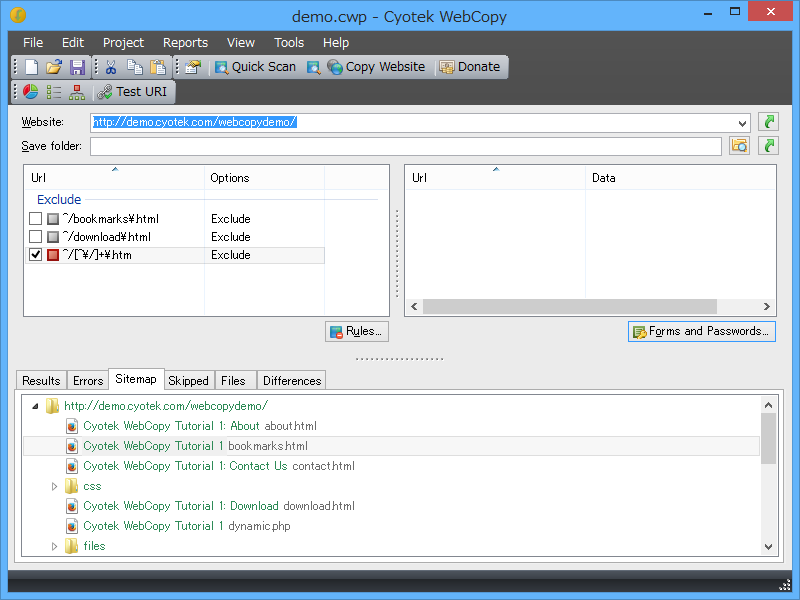
Task: Click the green refresh icon beside Website field
Action: tap(767, 121)
